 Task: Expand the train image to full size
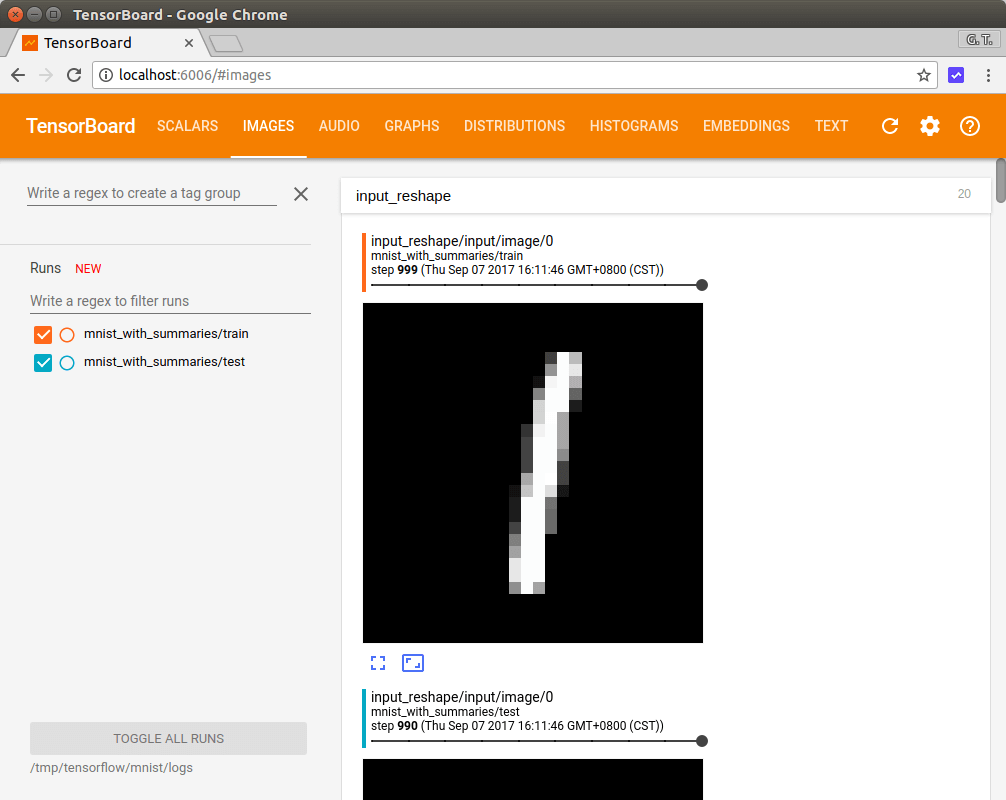click(x=377, y=662)
